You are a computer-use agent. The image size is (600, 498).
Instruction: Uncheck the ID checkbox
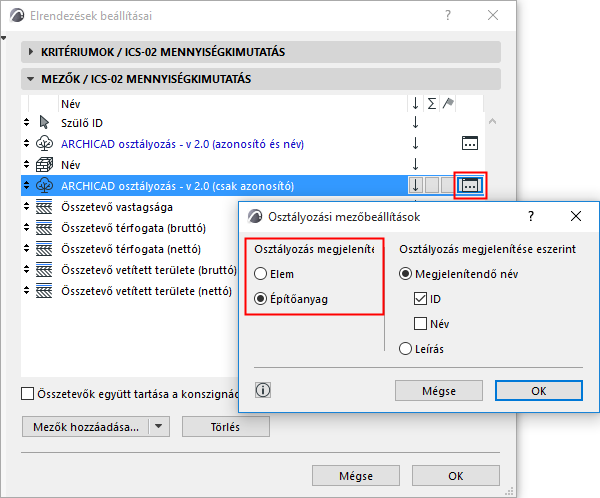point(420,299)
